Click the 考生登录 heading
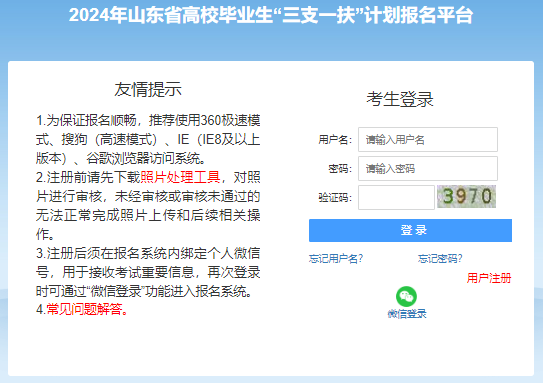The image size is (543, 383). (400, 99)
